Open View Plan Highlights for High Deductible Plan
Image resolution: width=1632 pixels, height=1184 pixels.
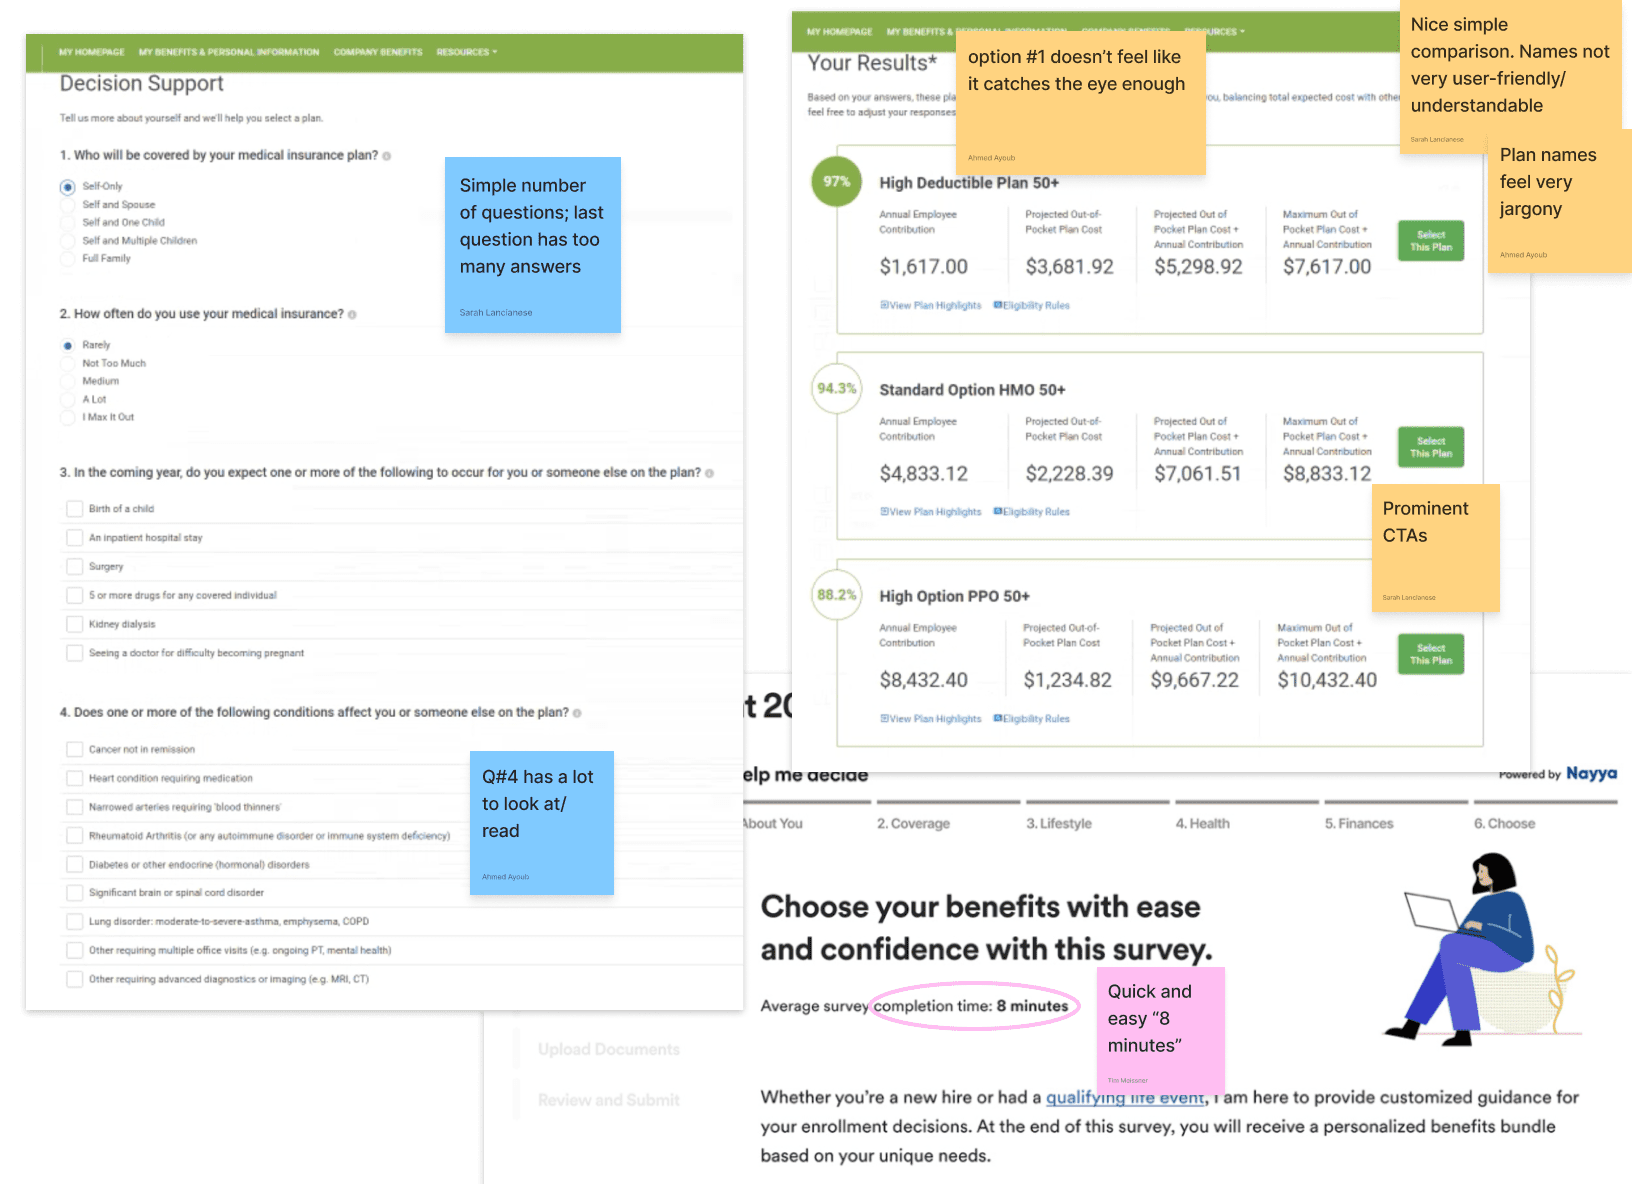click(931, 305)
